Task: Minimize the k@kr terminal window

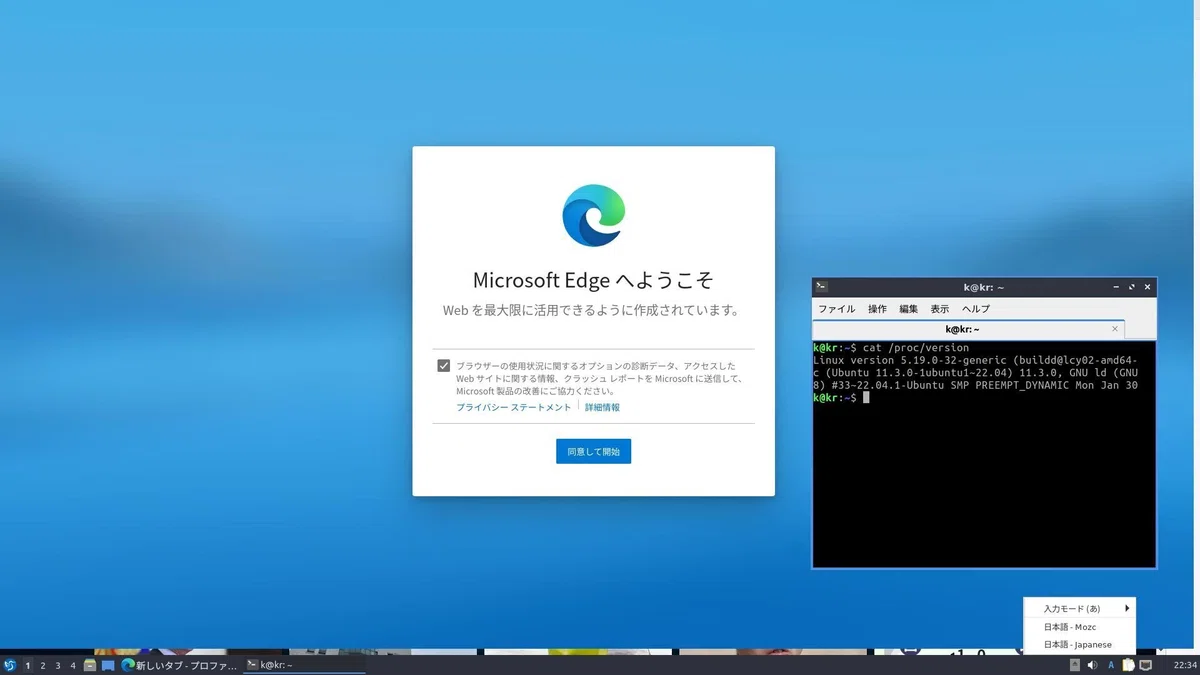Action: [x=1116, y=287]
